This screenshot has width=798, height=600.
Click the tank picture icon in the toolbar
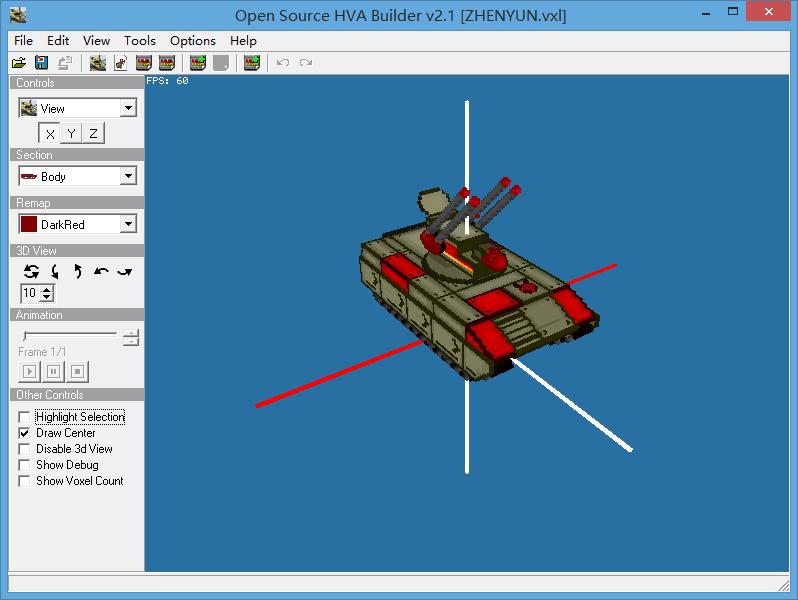(97, 63)
